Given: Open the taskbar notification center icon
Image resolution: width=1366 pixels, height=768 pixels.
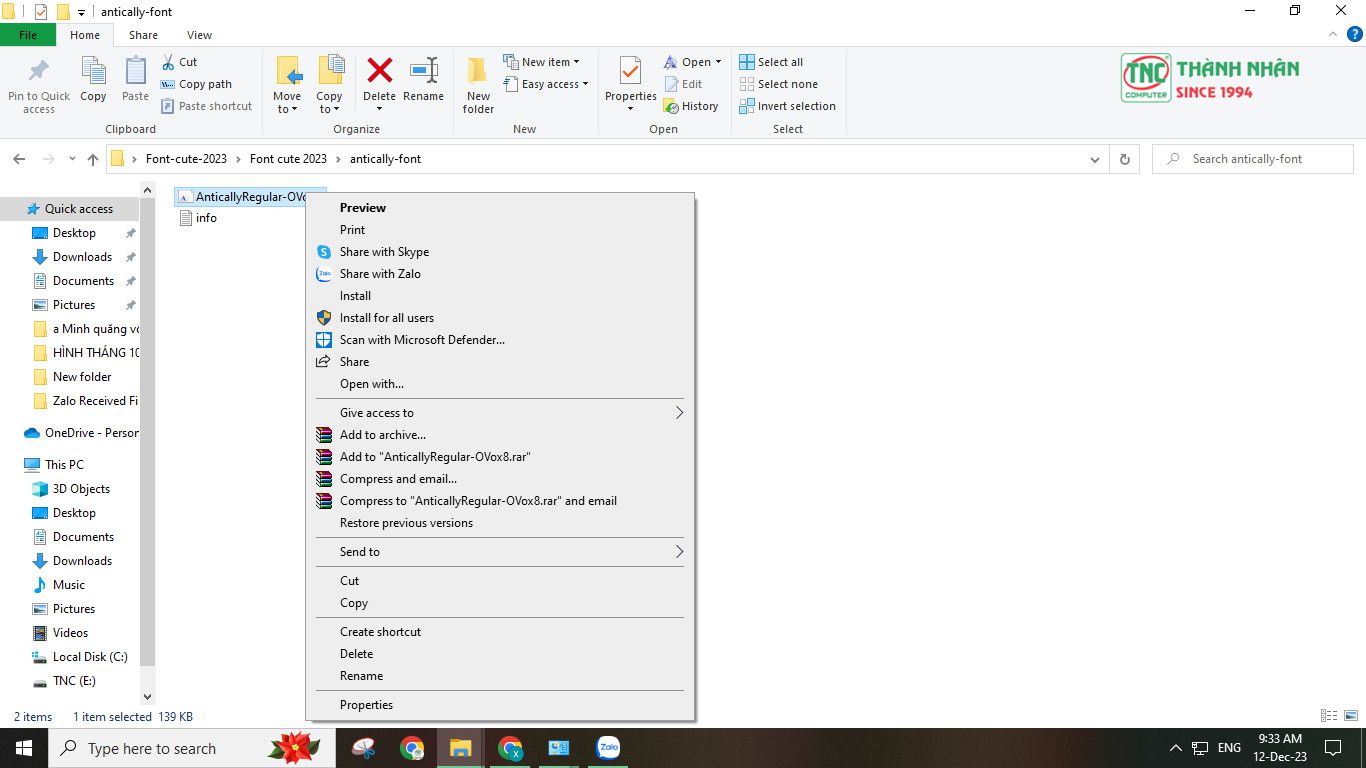Looking at the screenshot, I should tap(1332, 748).
